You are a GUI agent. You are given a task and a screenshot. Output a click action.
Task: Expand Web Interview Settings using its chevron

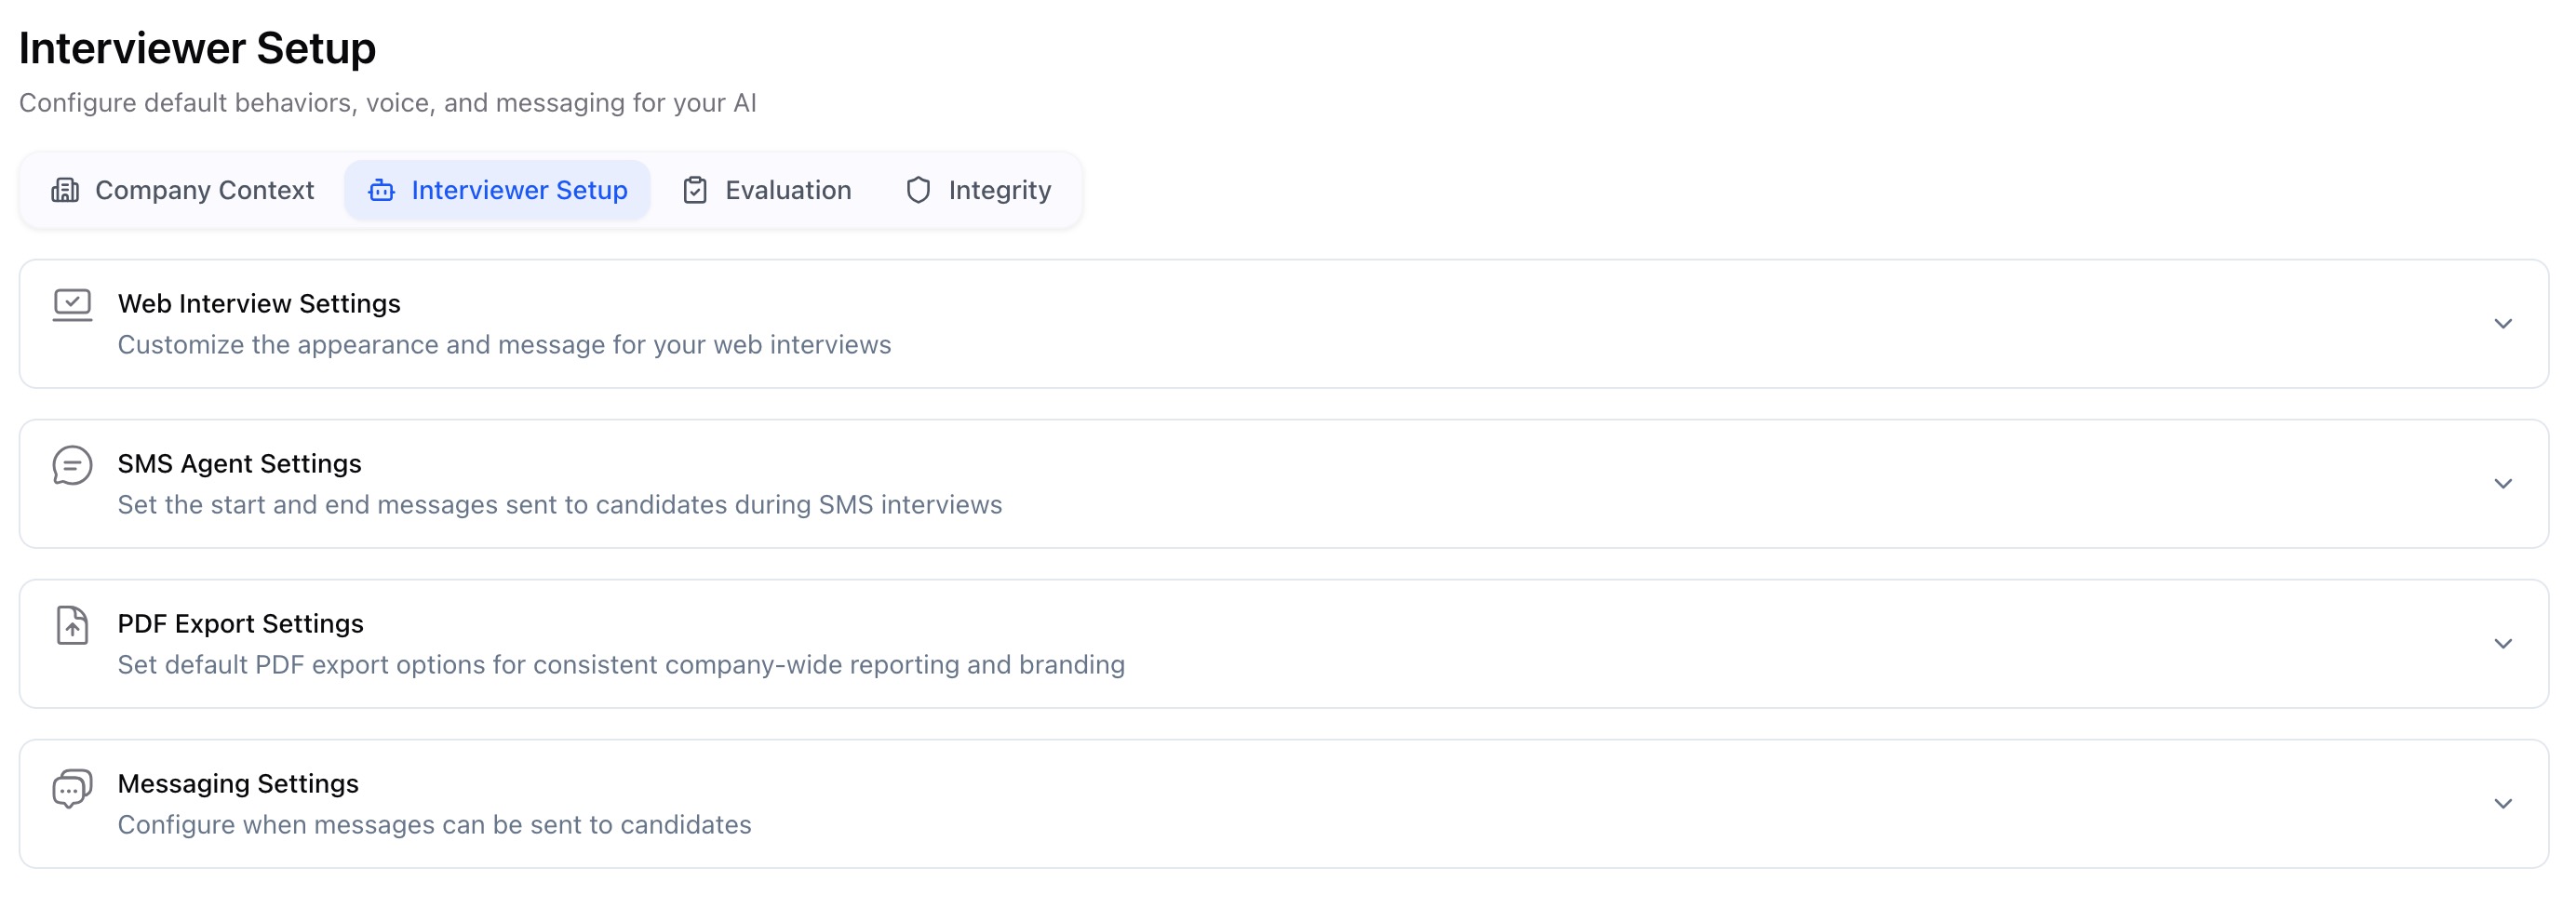point(2502,324)
